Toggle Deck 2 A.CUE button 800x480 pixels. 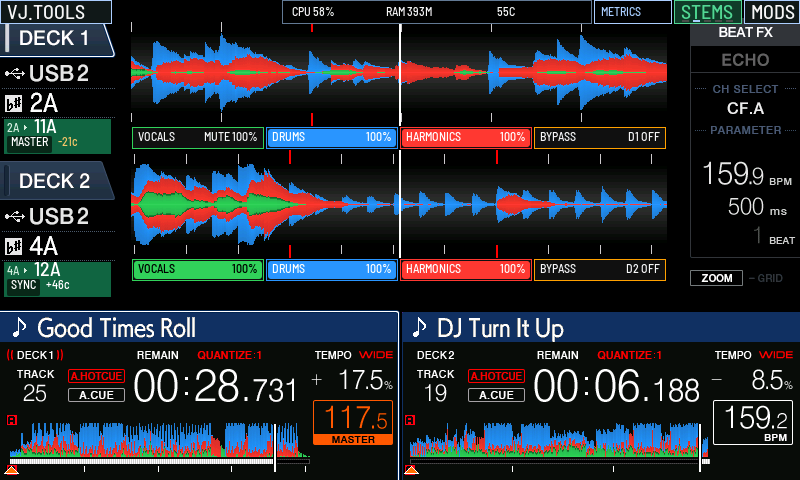(x=496, y=395)
